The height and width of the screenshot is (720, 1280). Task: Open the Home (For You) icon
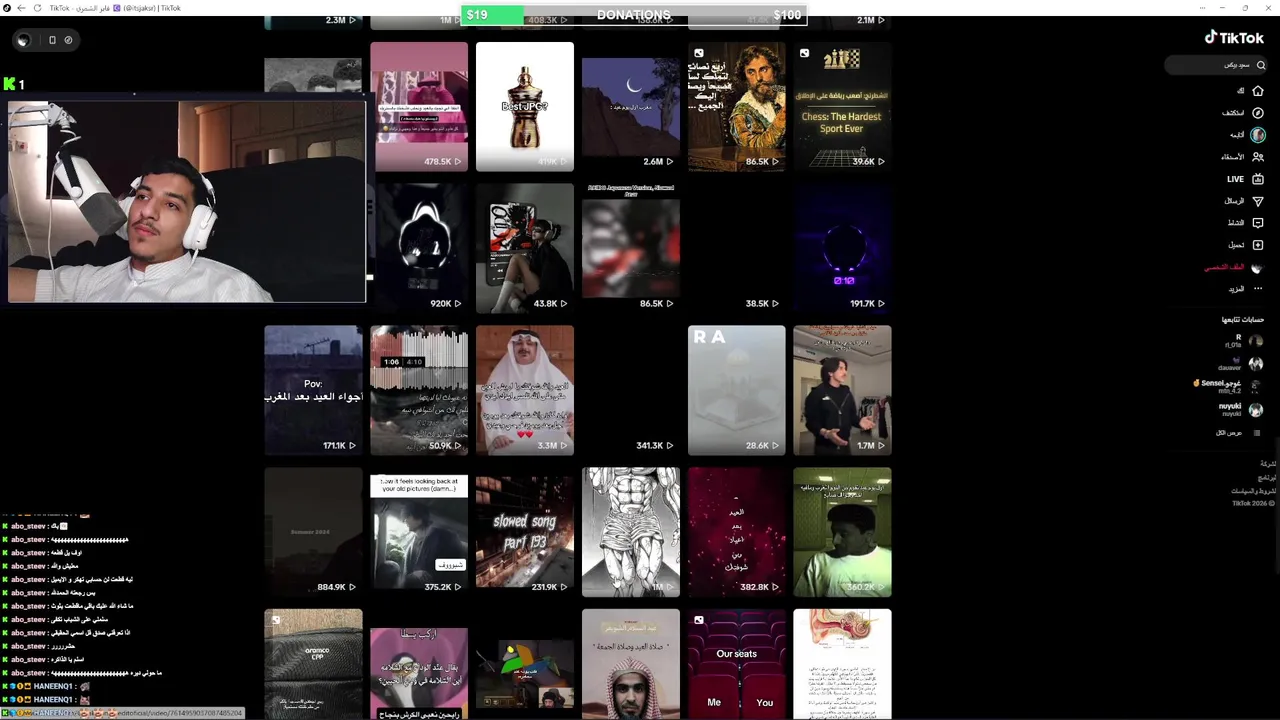1258,91
